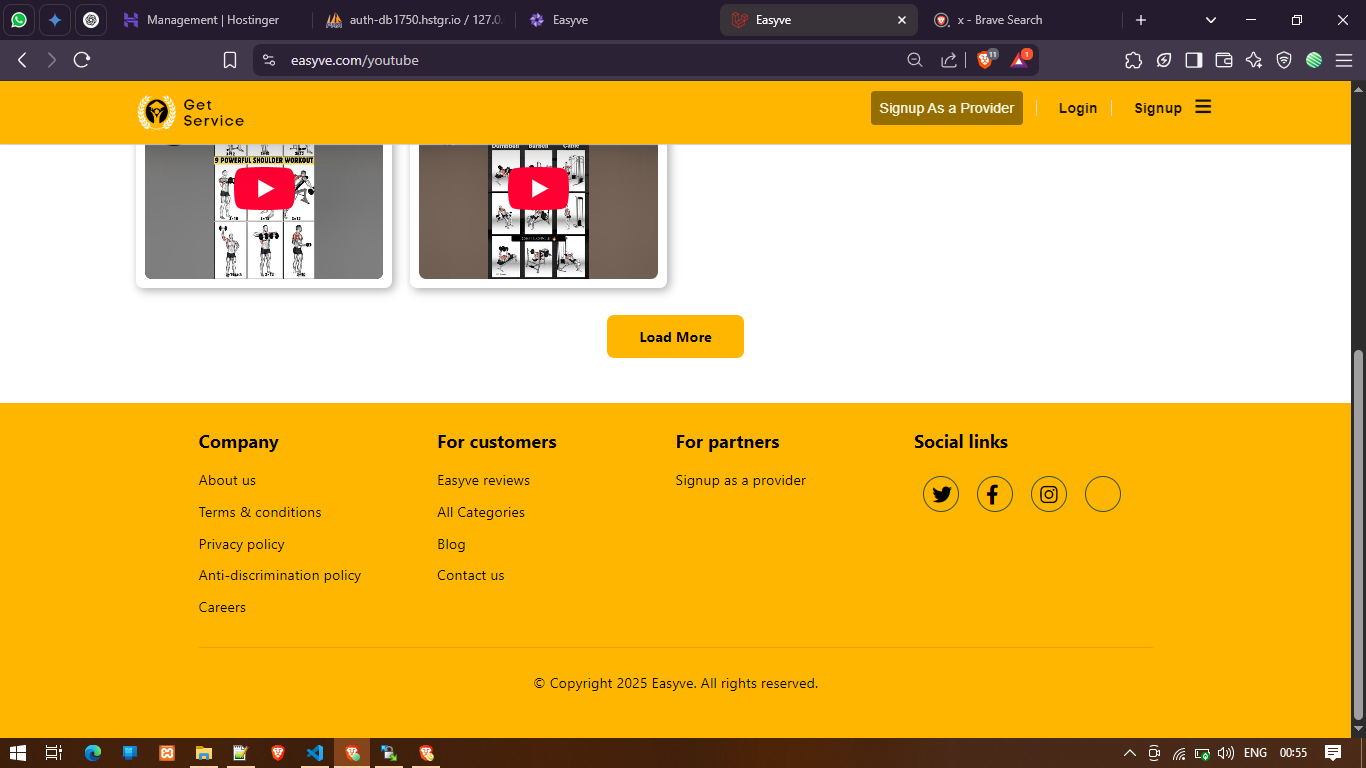The width and height of the screenshot is (1366, 768).
Task: Reload the page with the refresh icon
Action: (82, 60)
